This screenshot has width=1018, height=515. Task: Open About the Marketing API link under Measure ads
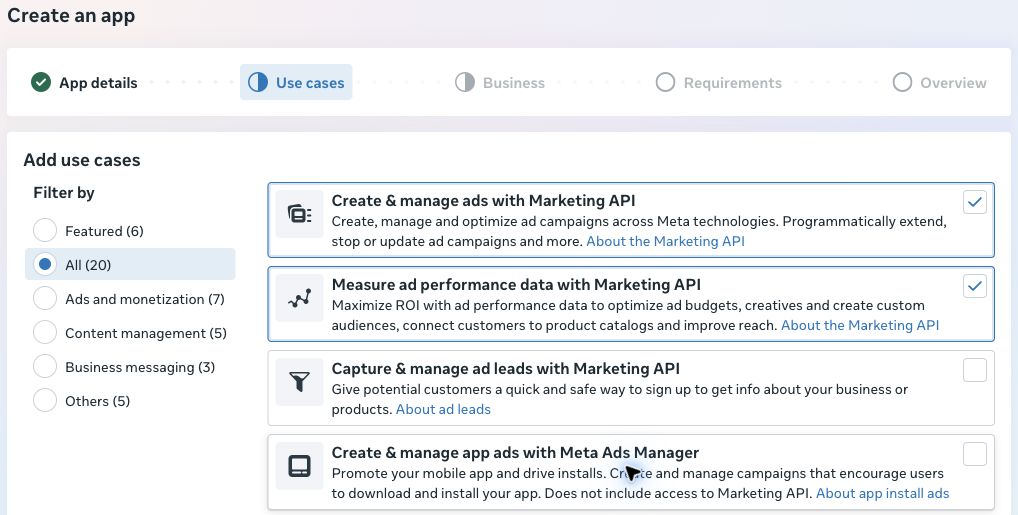click(x=860, y=325)
